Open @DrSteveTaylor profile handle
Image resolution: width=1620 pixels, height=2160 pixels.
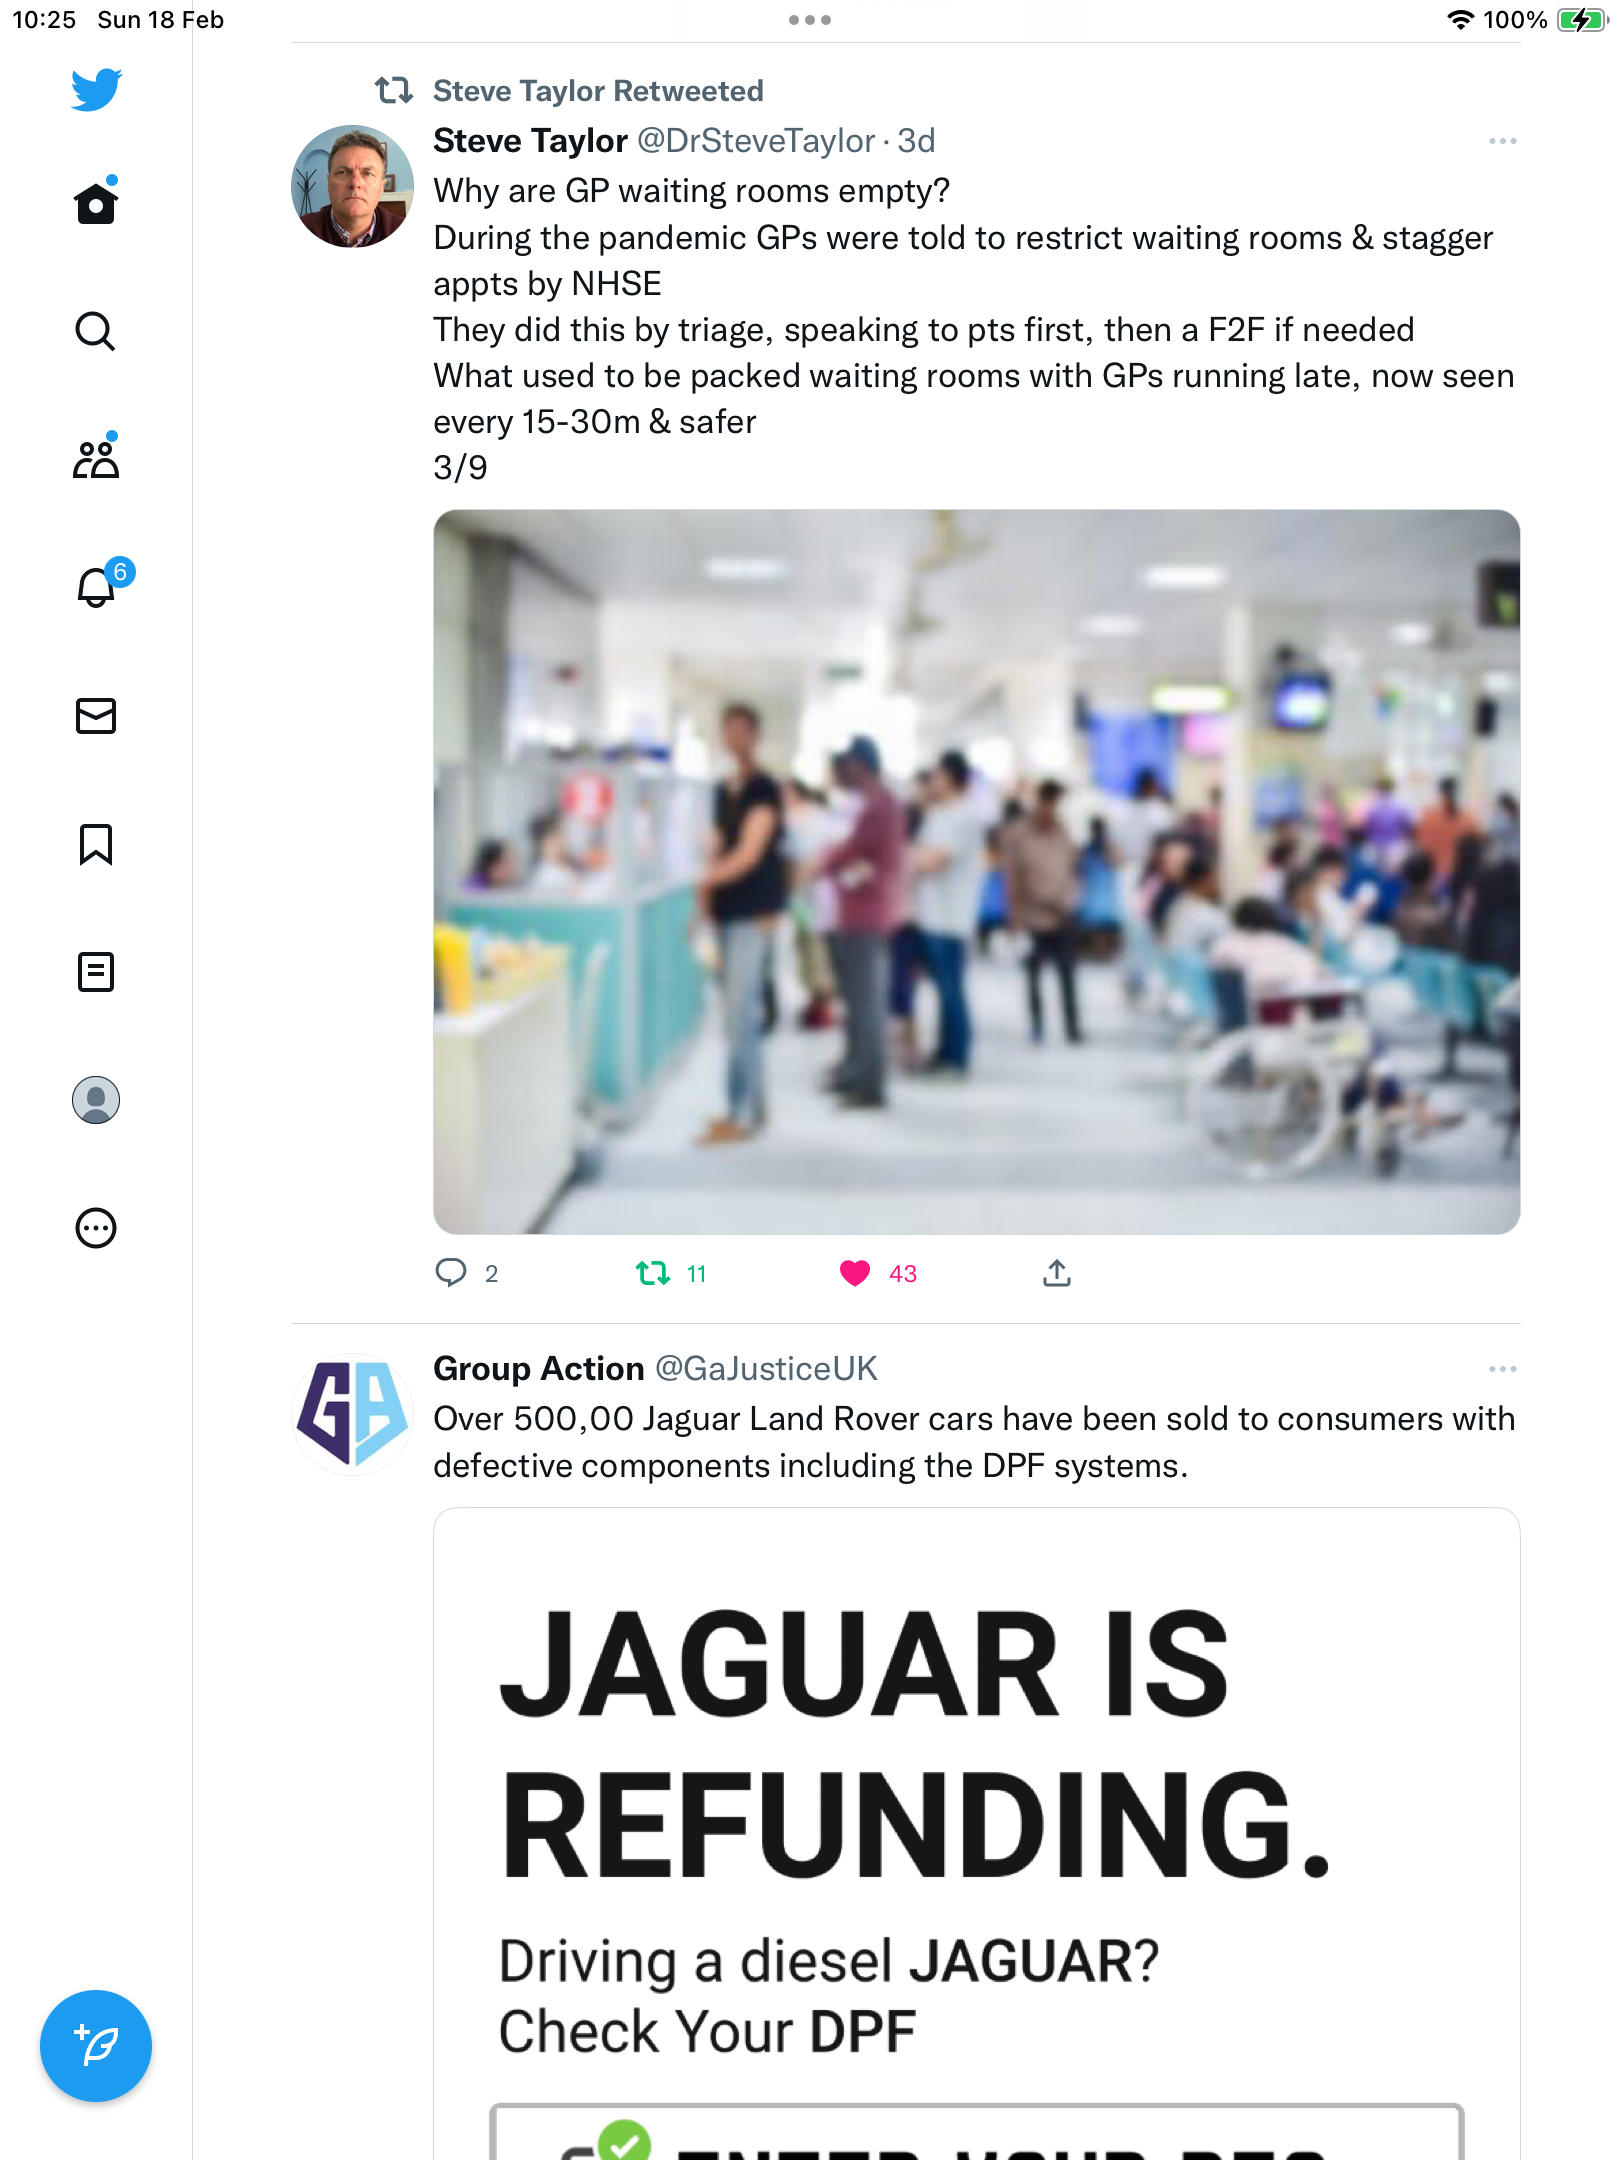tap(756, 141)
